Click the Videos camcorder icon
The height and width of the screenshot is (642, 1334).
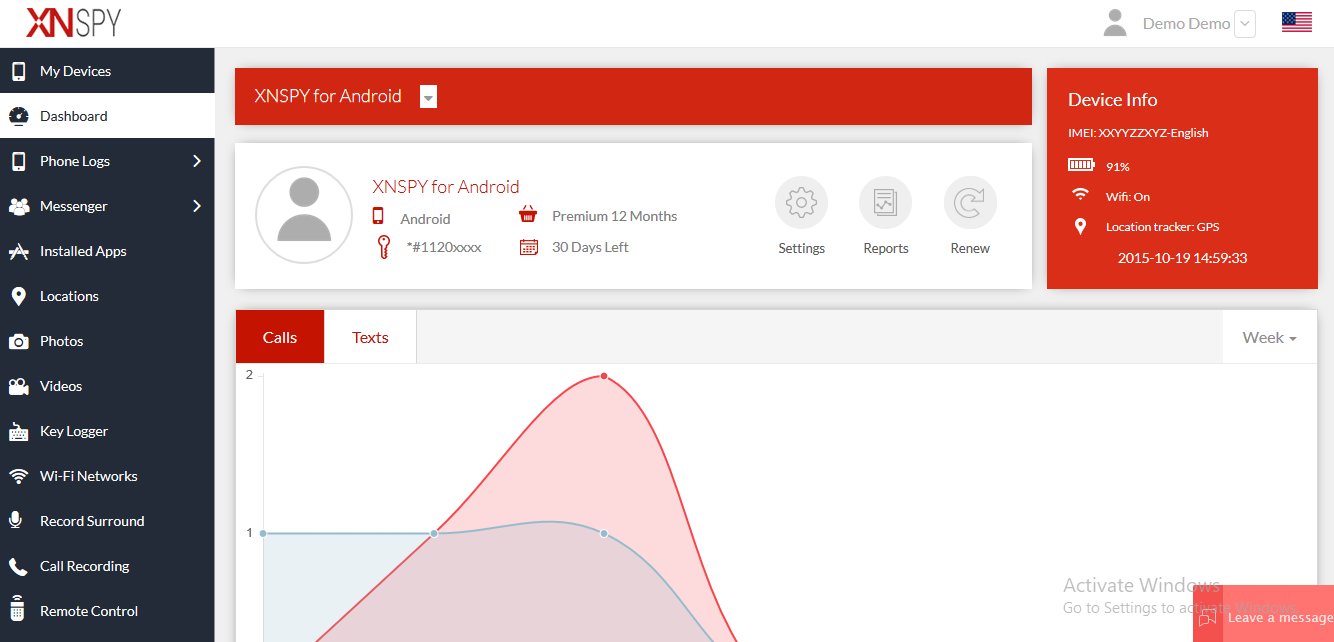[x=18, y=386]
